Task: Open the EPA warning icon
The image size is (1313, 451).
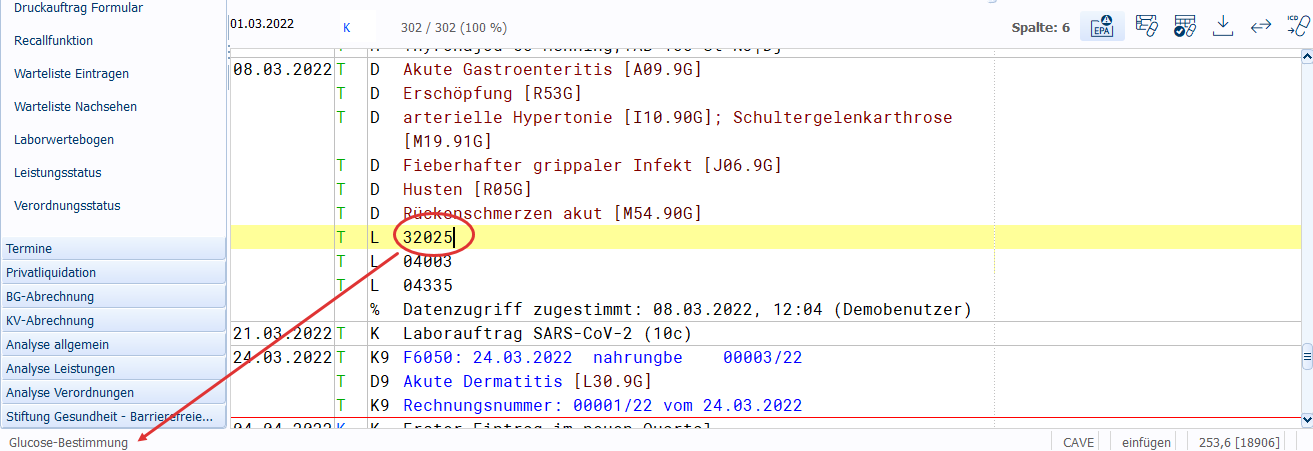Action: coord(1102,26)
